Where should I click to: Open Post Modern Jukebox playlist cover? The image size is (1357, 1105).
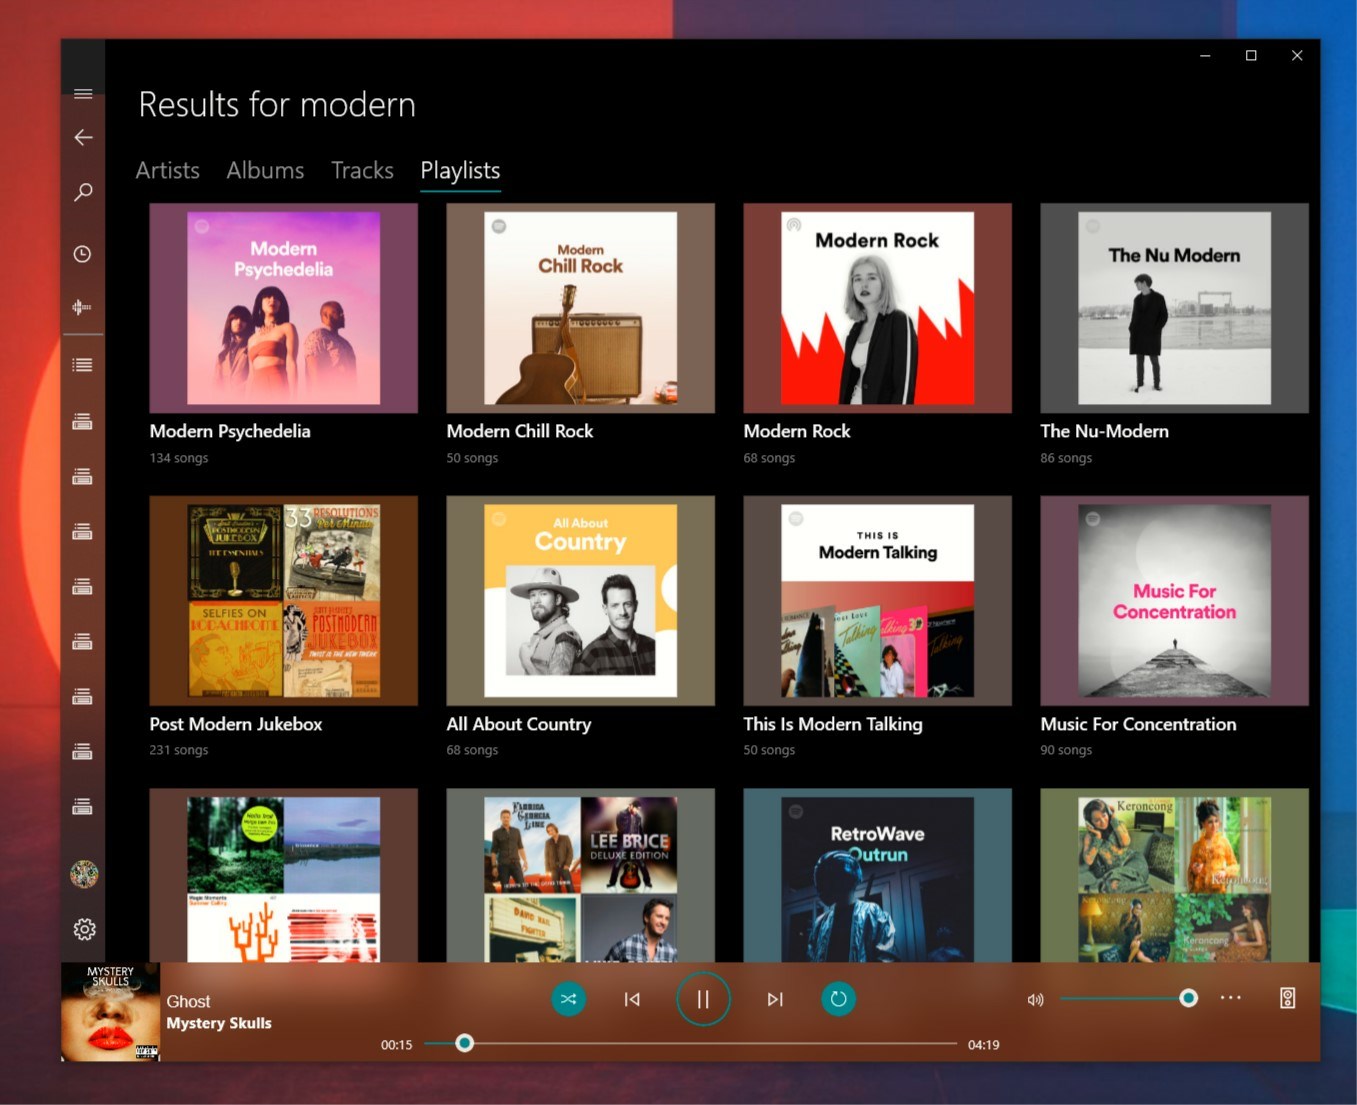click(284, 601)
